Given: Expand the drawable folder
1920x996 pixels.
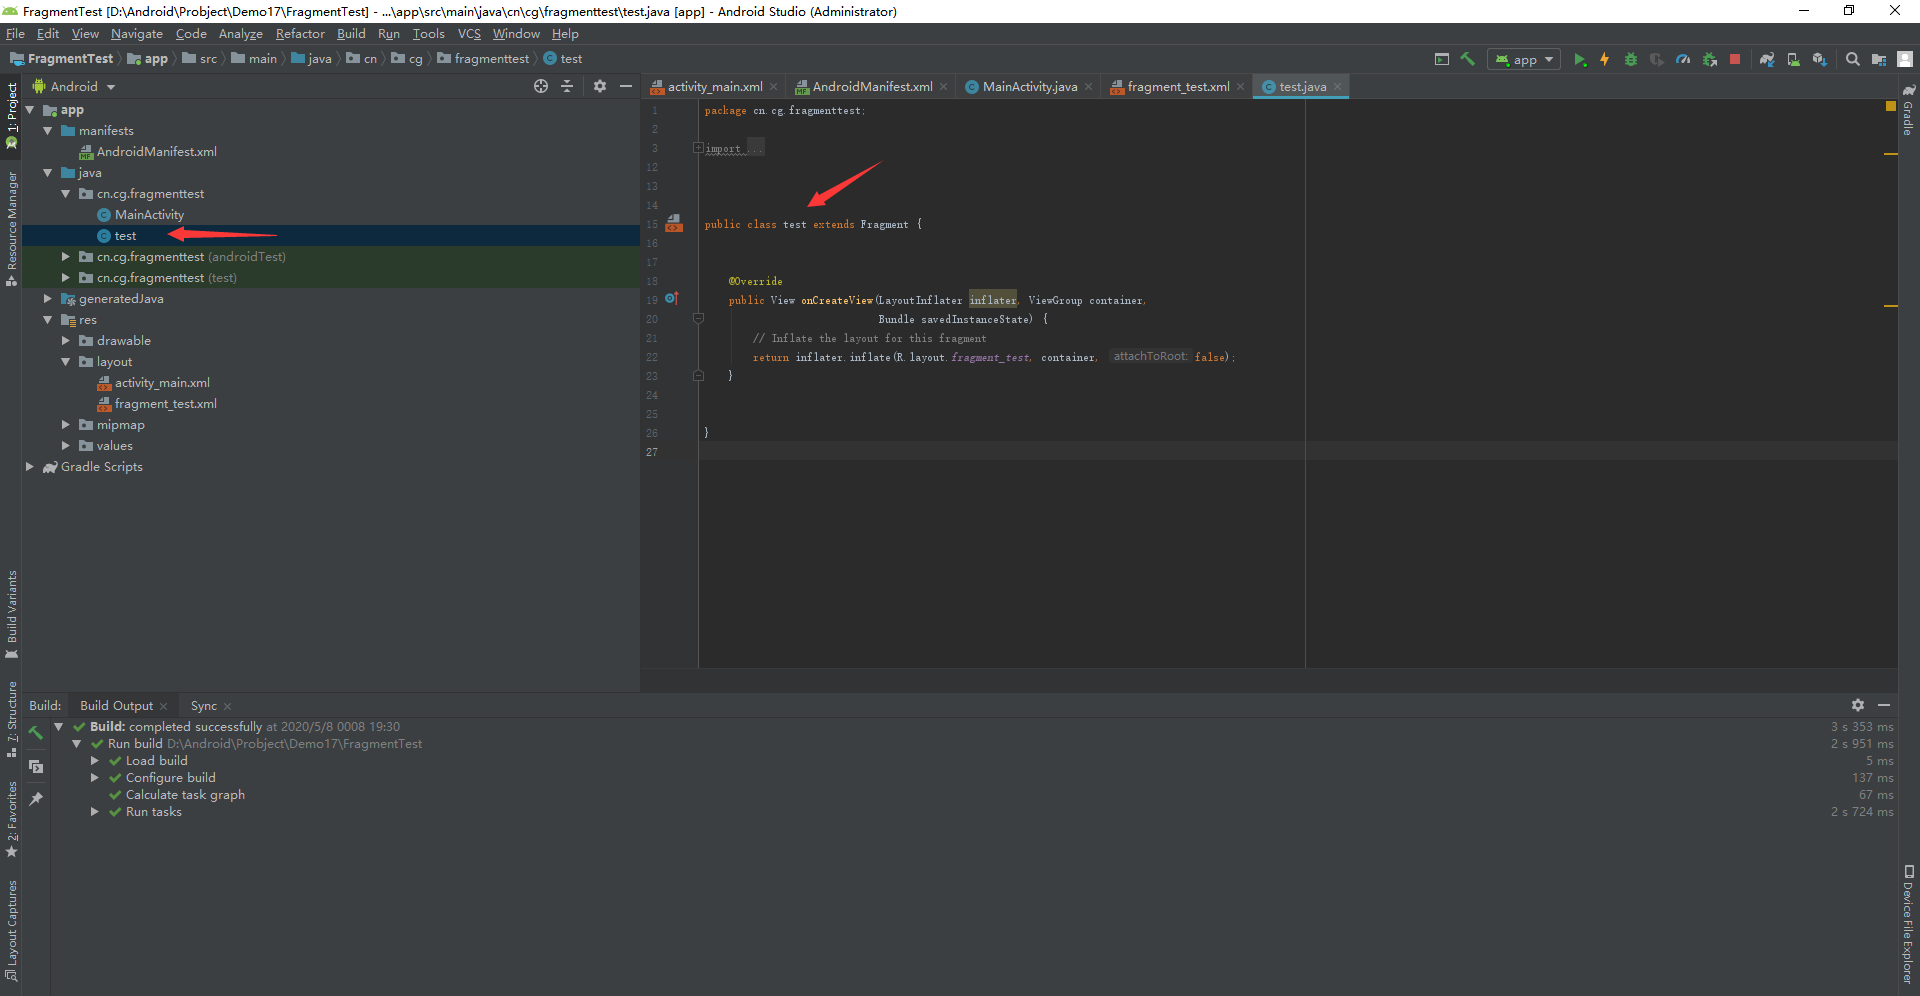Looking at the screenshot, I should coord(66,341).
